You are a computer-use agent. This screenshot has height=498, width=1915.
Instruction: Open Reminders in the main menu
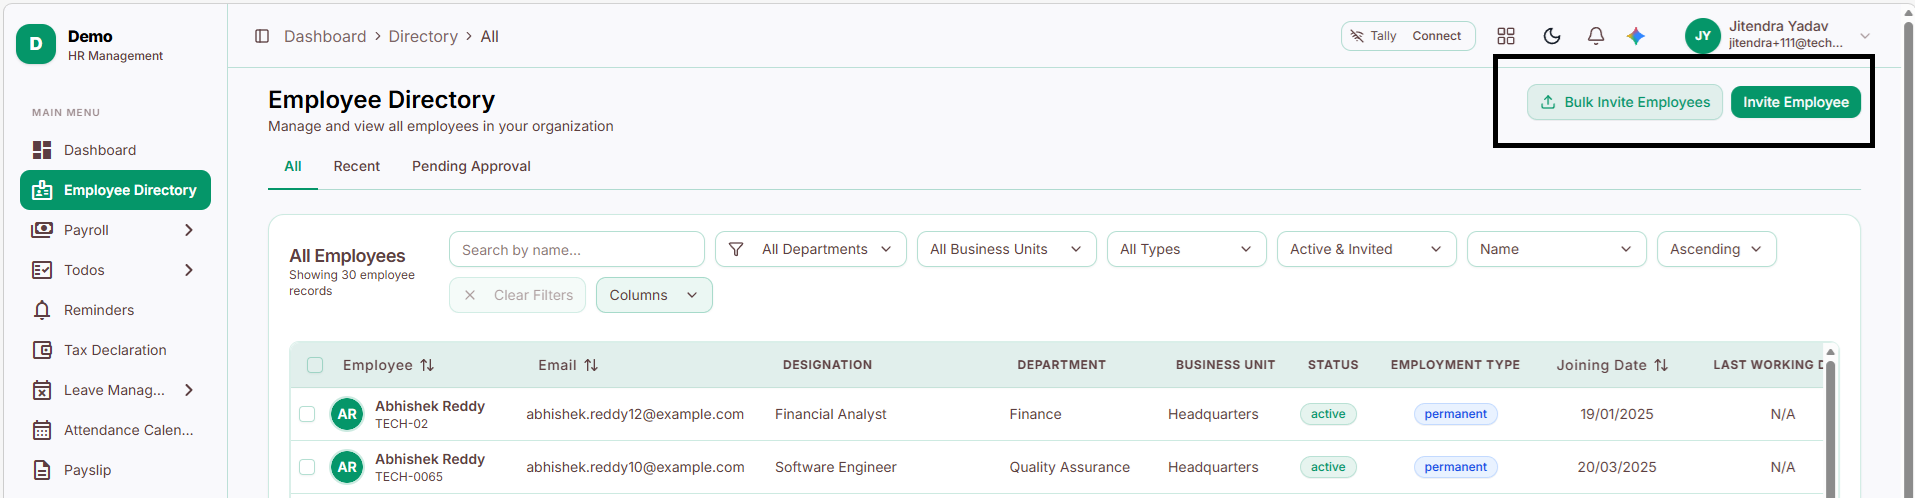coord(115,310)
